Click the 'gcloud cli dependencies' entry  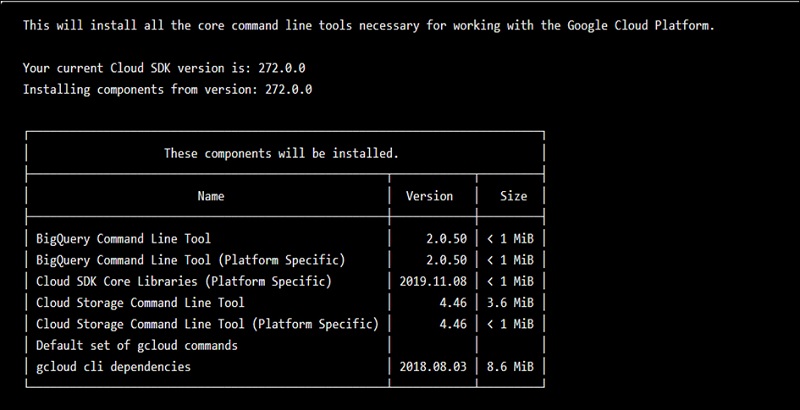pos(113,366)
